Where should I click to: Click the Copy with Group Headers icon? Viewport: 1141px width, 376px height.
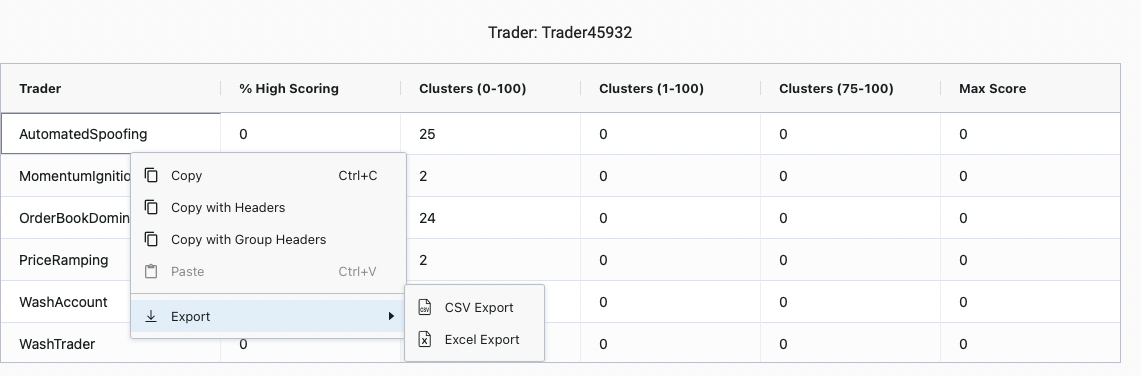pos(151,239)
